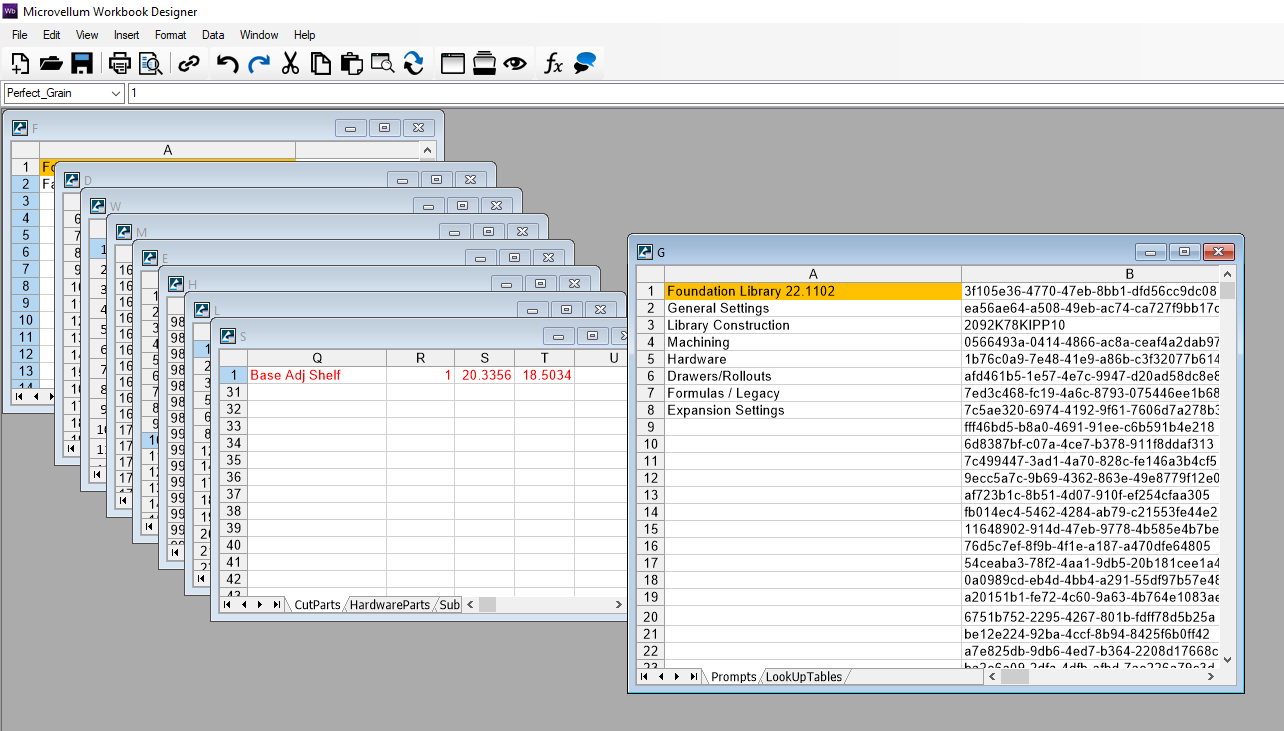Create a new workbook from the toolbar
The image size is (1284, 731).
coord(20,63)
